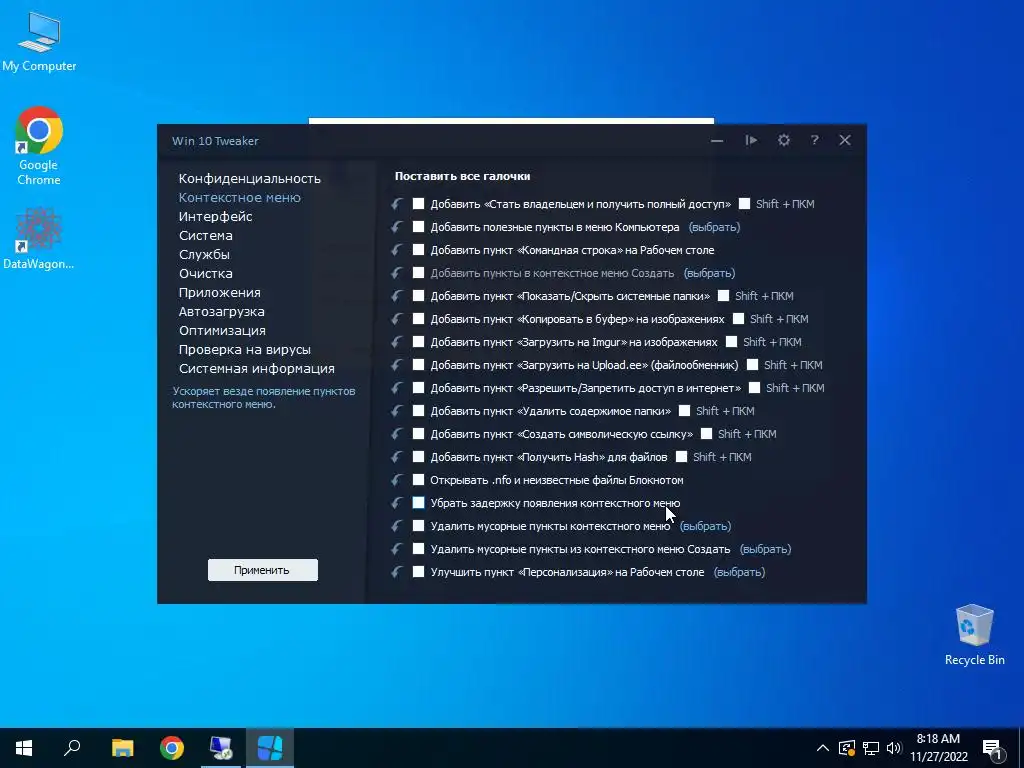Open the Система section

[206, 235]
